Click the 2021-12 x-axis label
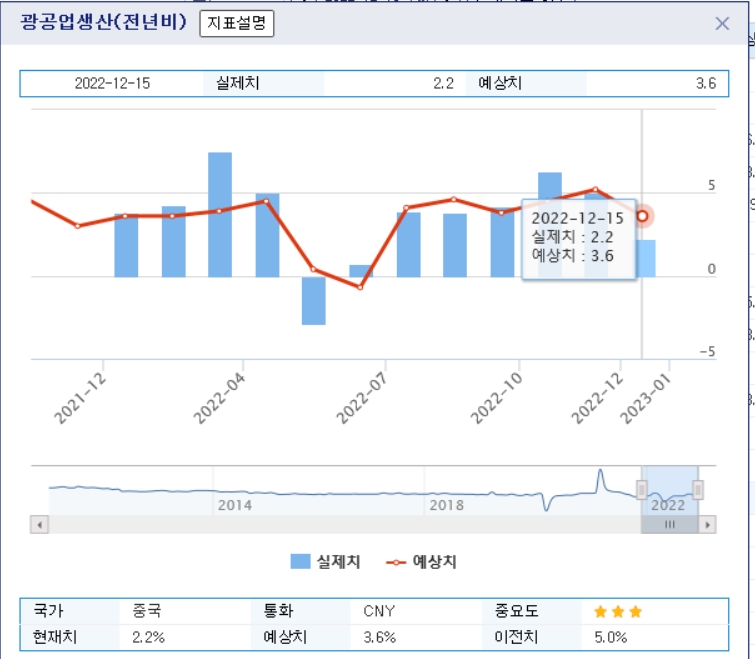Screen dimensions: 755x659 pyautogui.click(x=80, y=398)
